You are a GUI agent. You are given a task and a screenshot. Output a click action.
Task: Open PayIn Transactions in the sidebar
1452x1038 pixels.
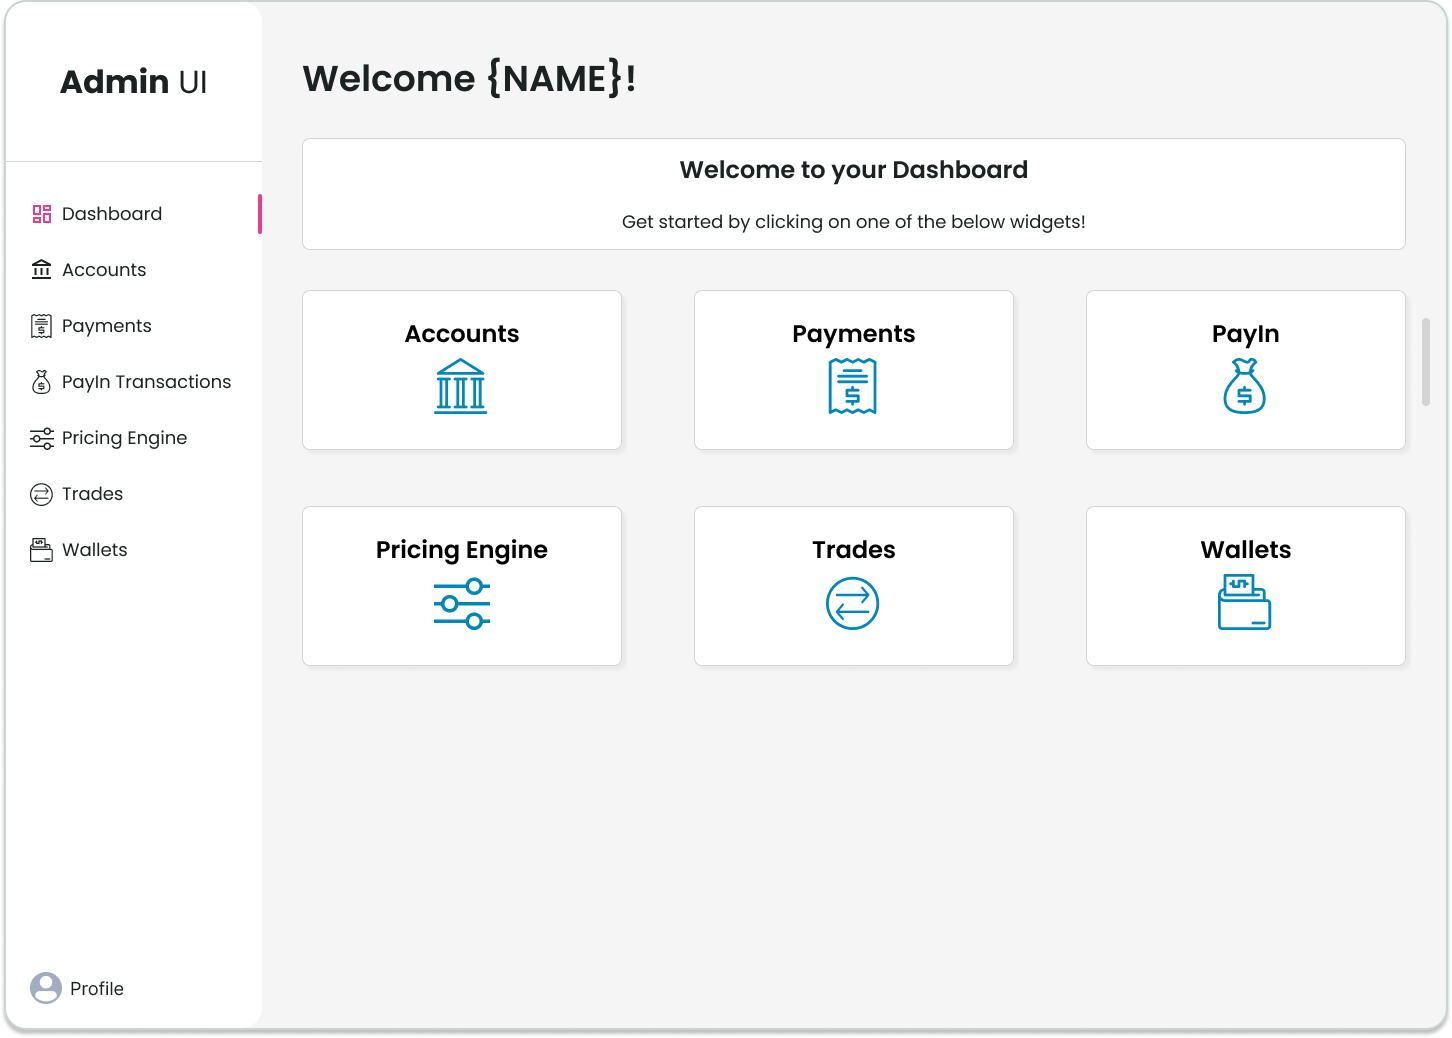[147, 382]
